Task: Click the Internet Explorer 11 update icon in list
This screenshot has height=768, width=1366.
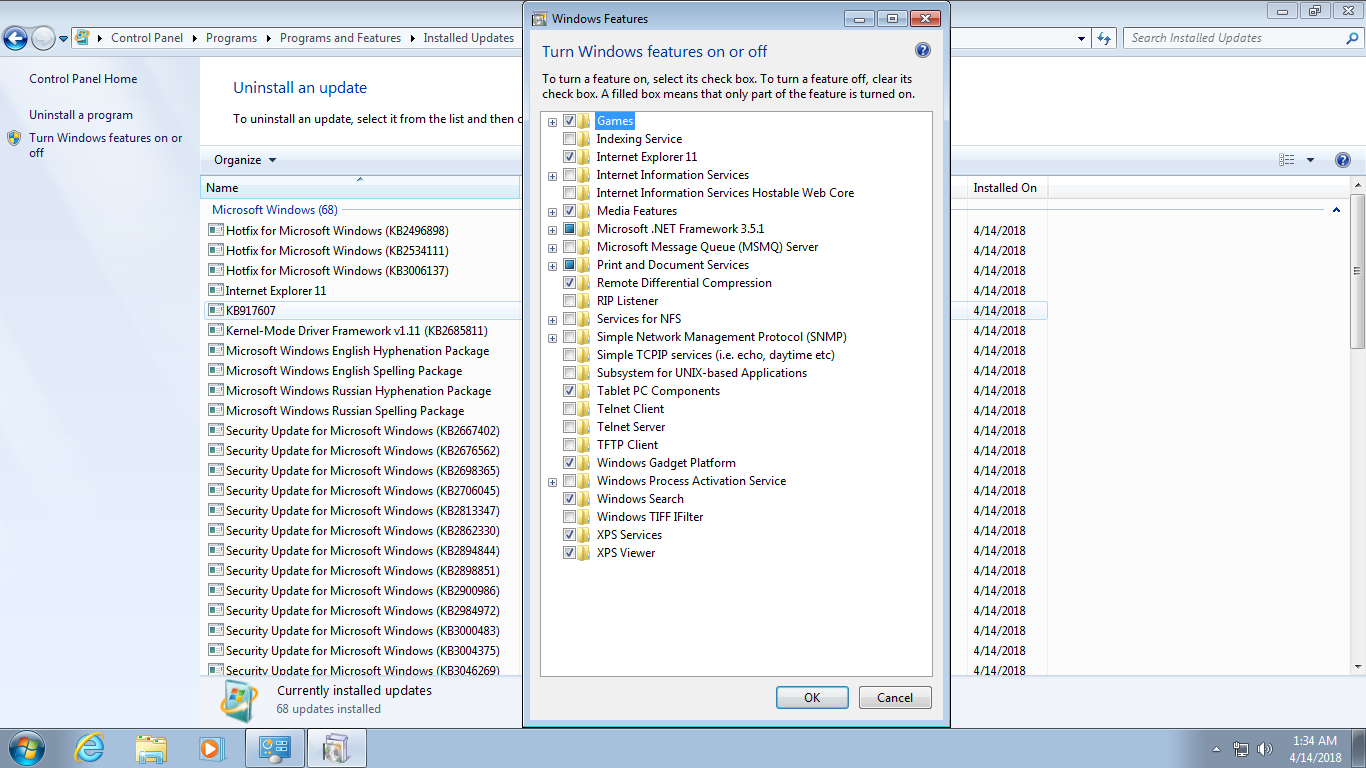Action: [x=215, y=290]
